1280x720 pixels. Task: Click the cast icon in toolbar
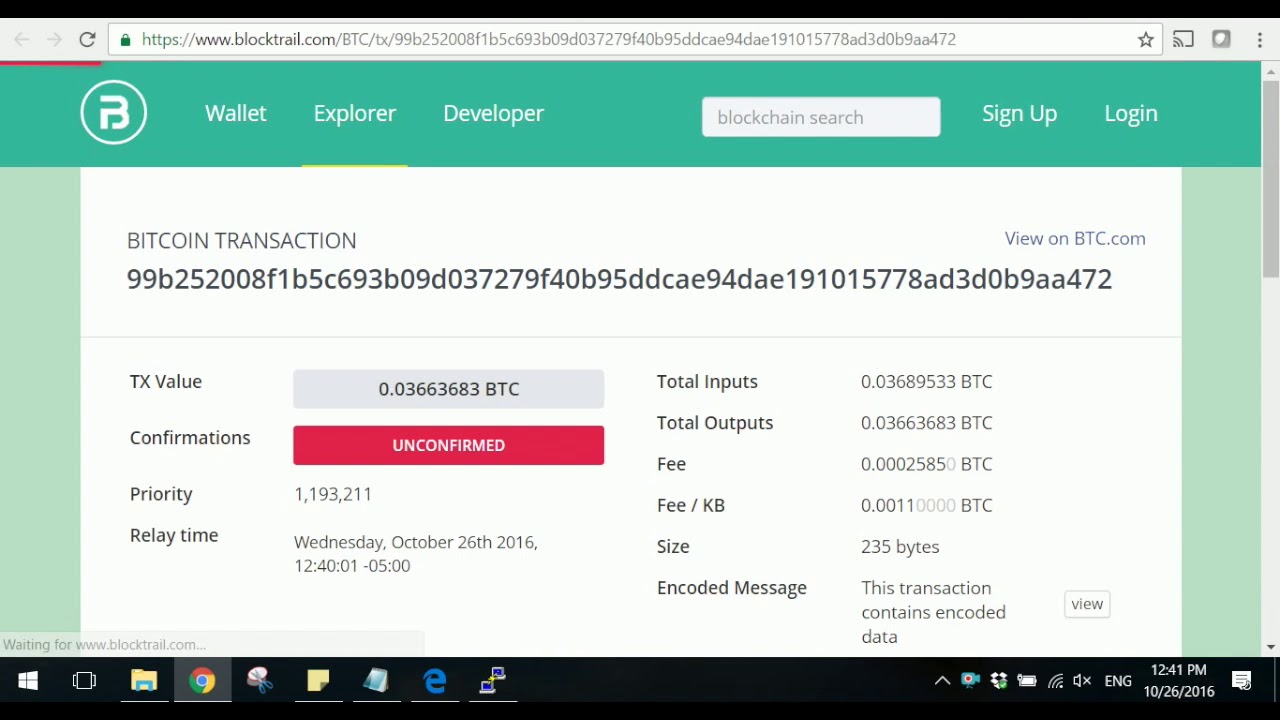[1183, 39]
